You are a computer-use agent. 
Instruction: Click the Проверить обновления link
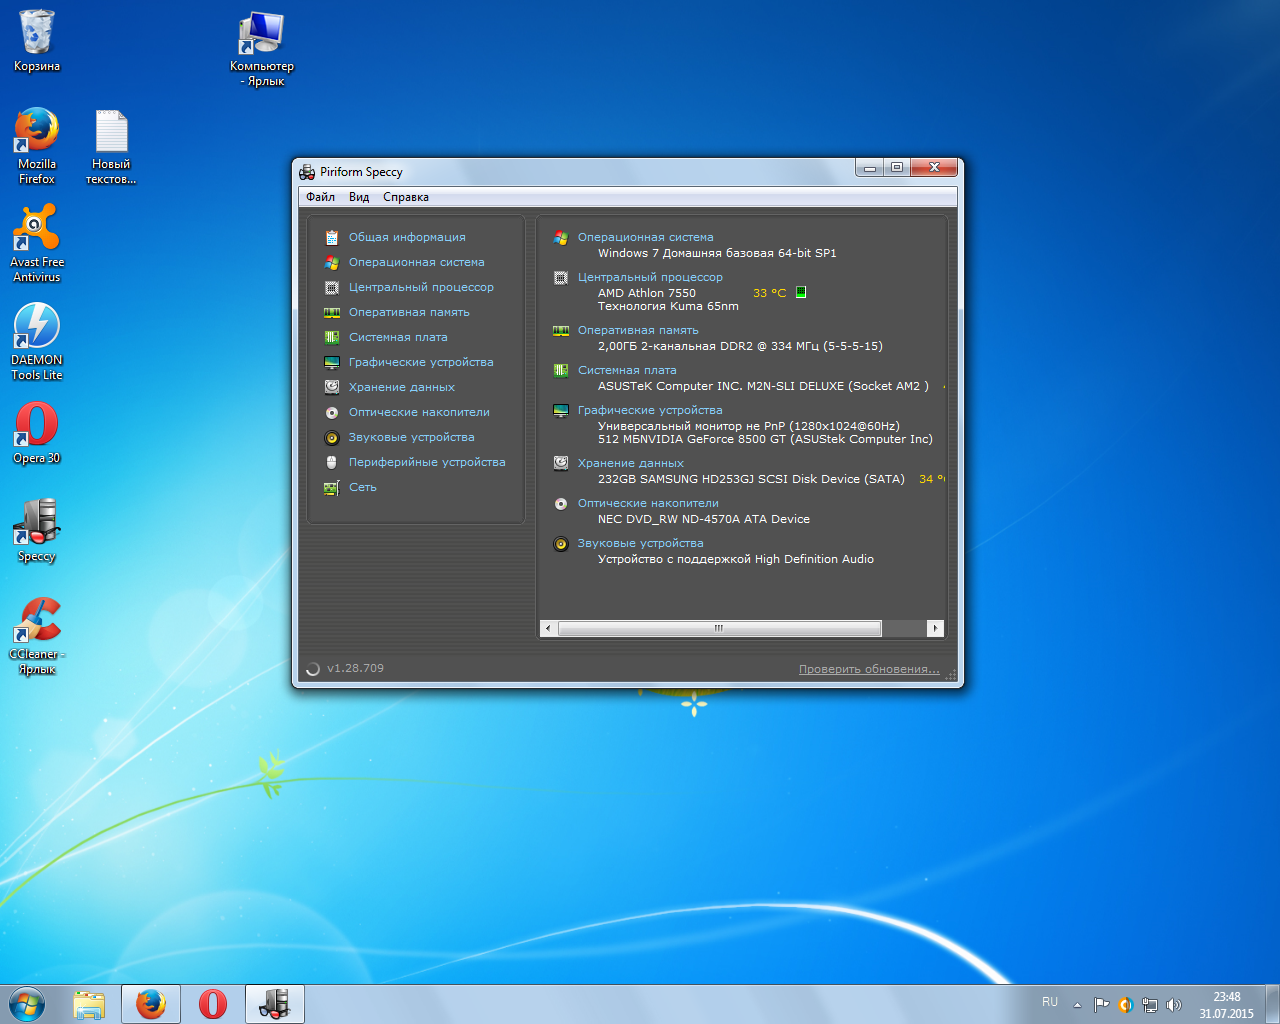869,669
